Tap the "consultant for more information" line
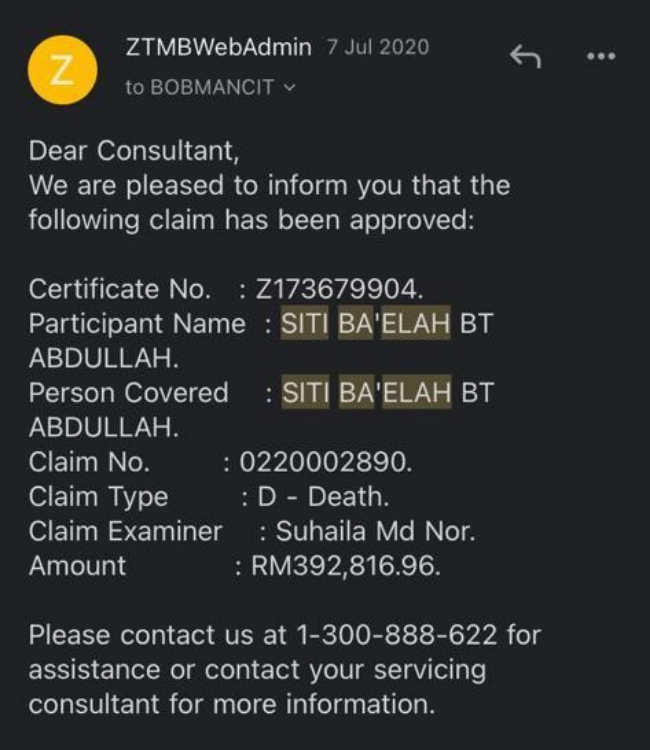This screenshot has height=750, width=650. click(231, 703)
